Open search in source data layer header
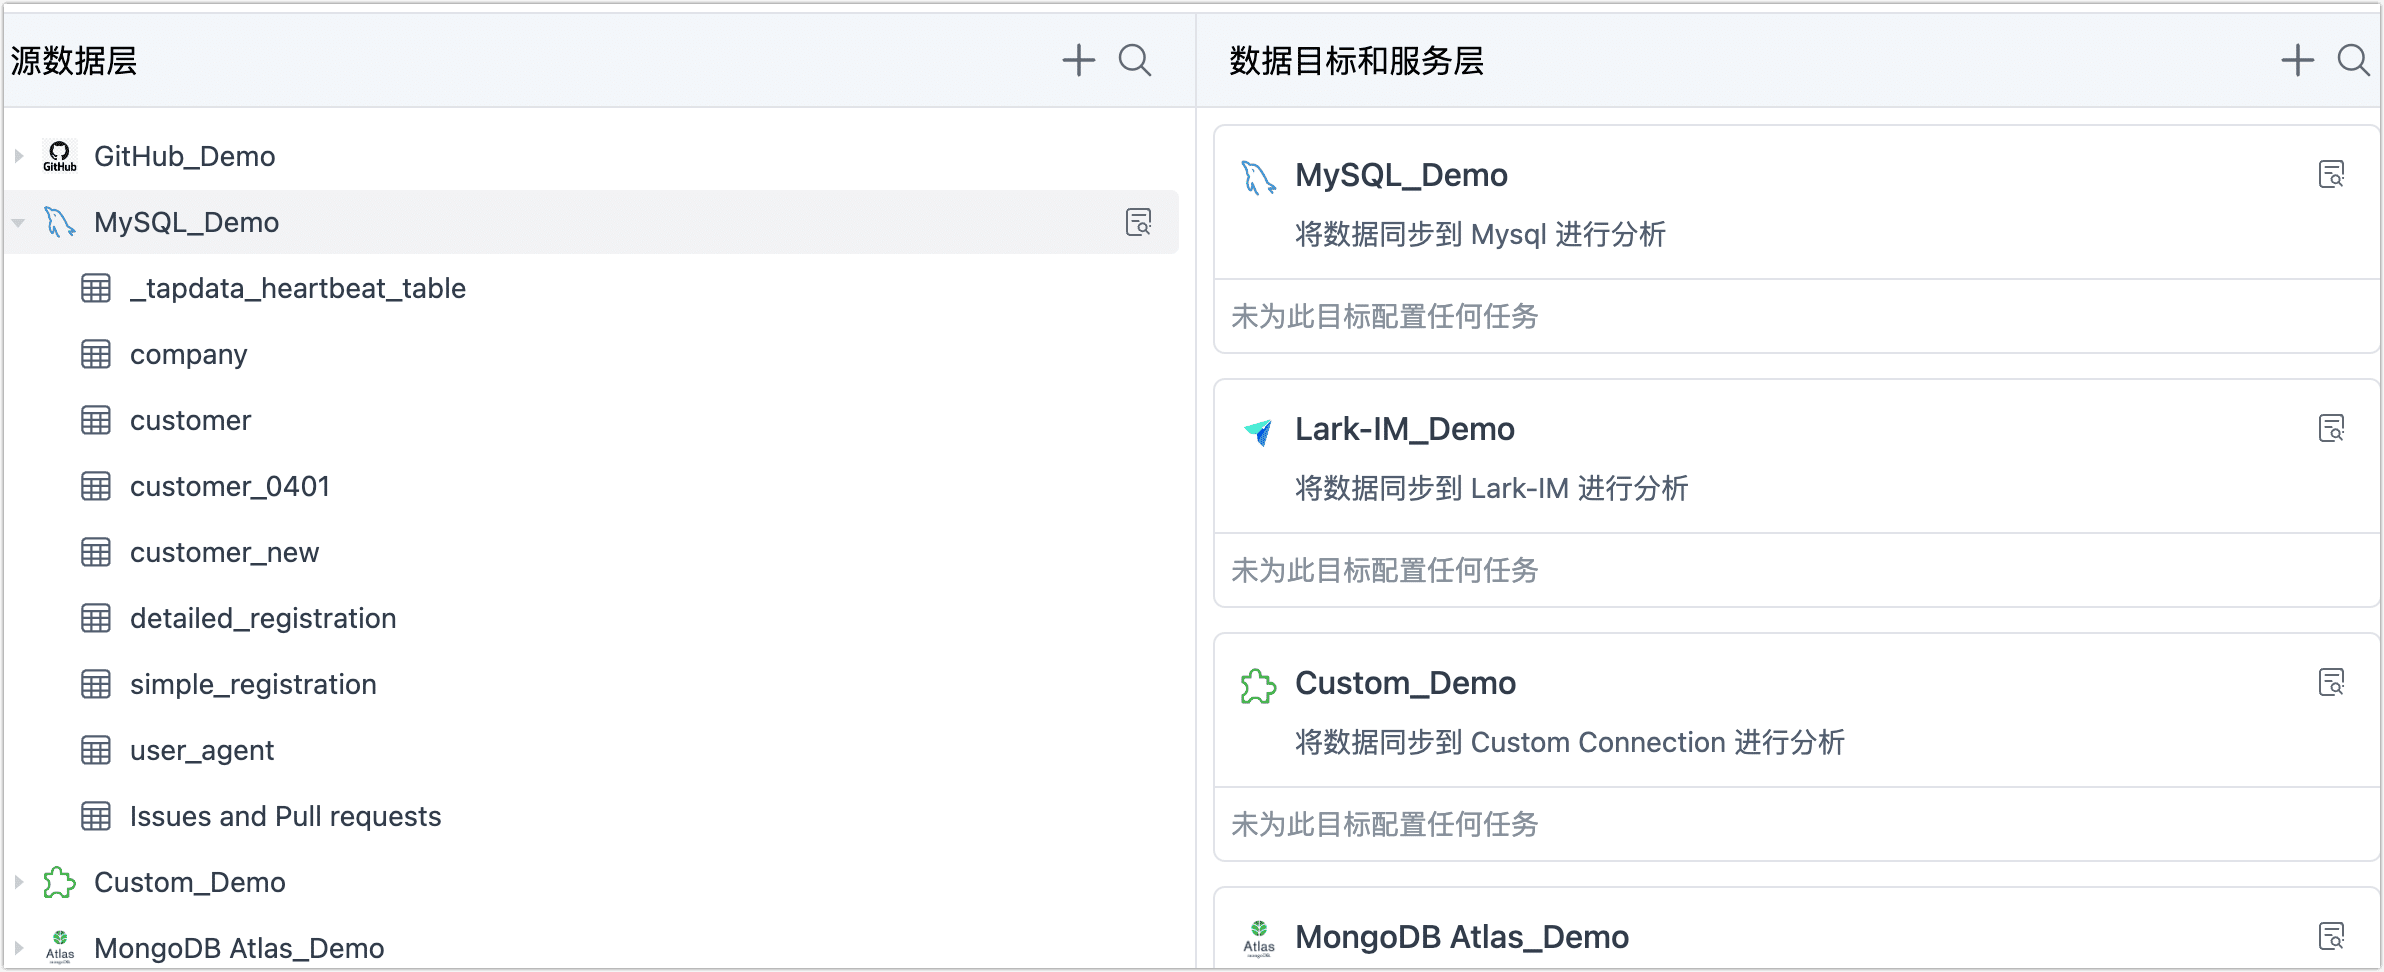Image resolution: width=2384 pixels, height=972 pixels. pyautogui.click(x=1134, y=60)
